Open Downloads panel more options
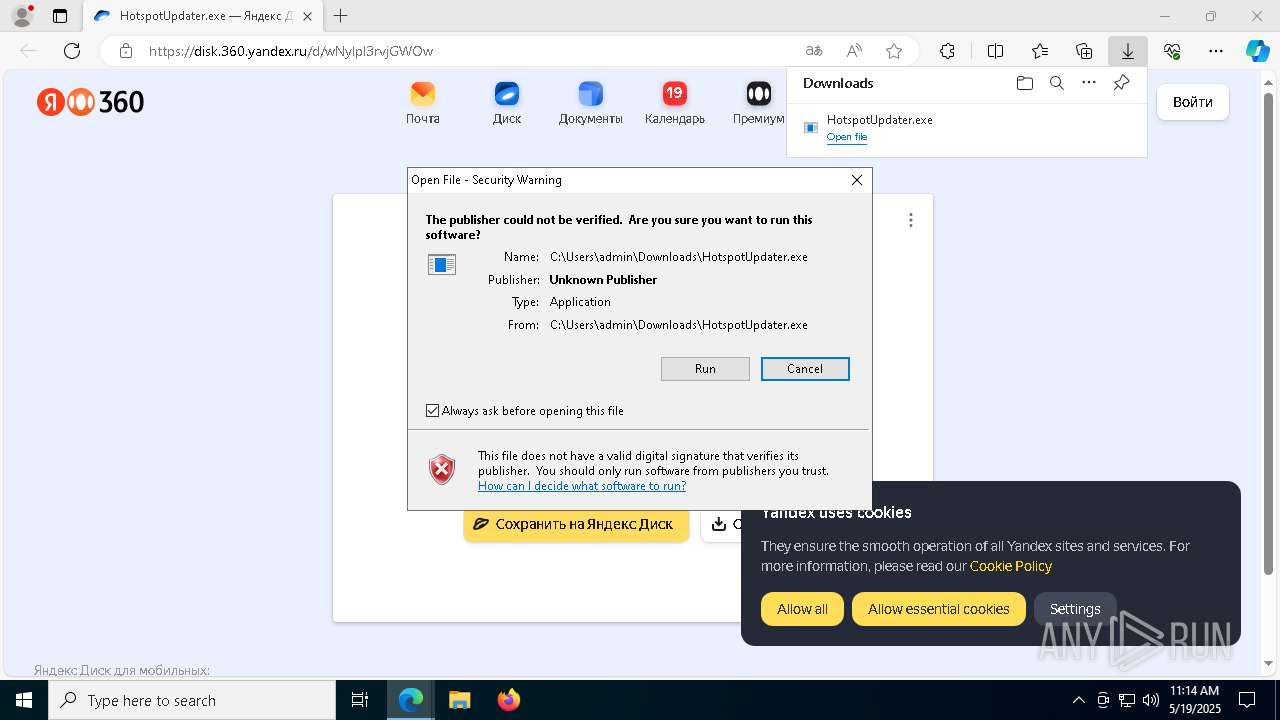The height and width of the screenshot is (720, 1280). pos(1089,83)
